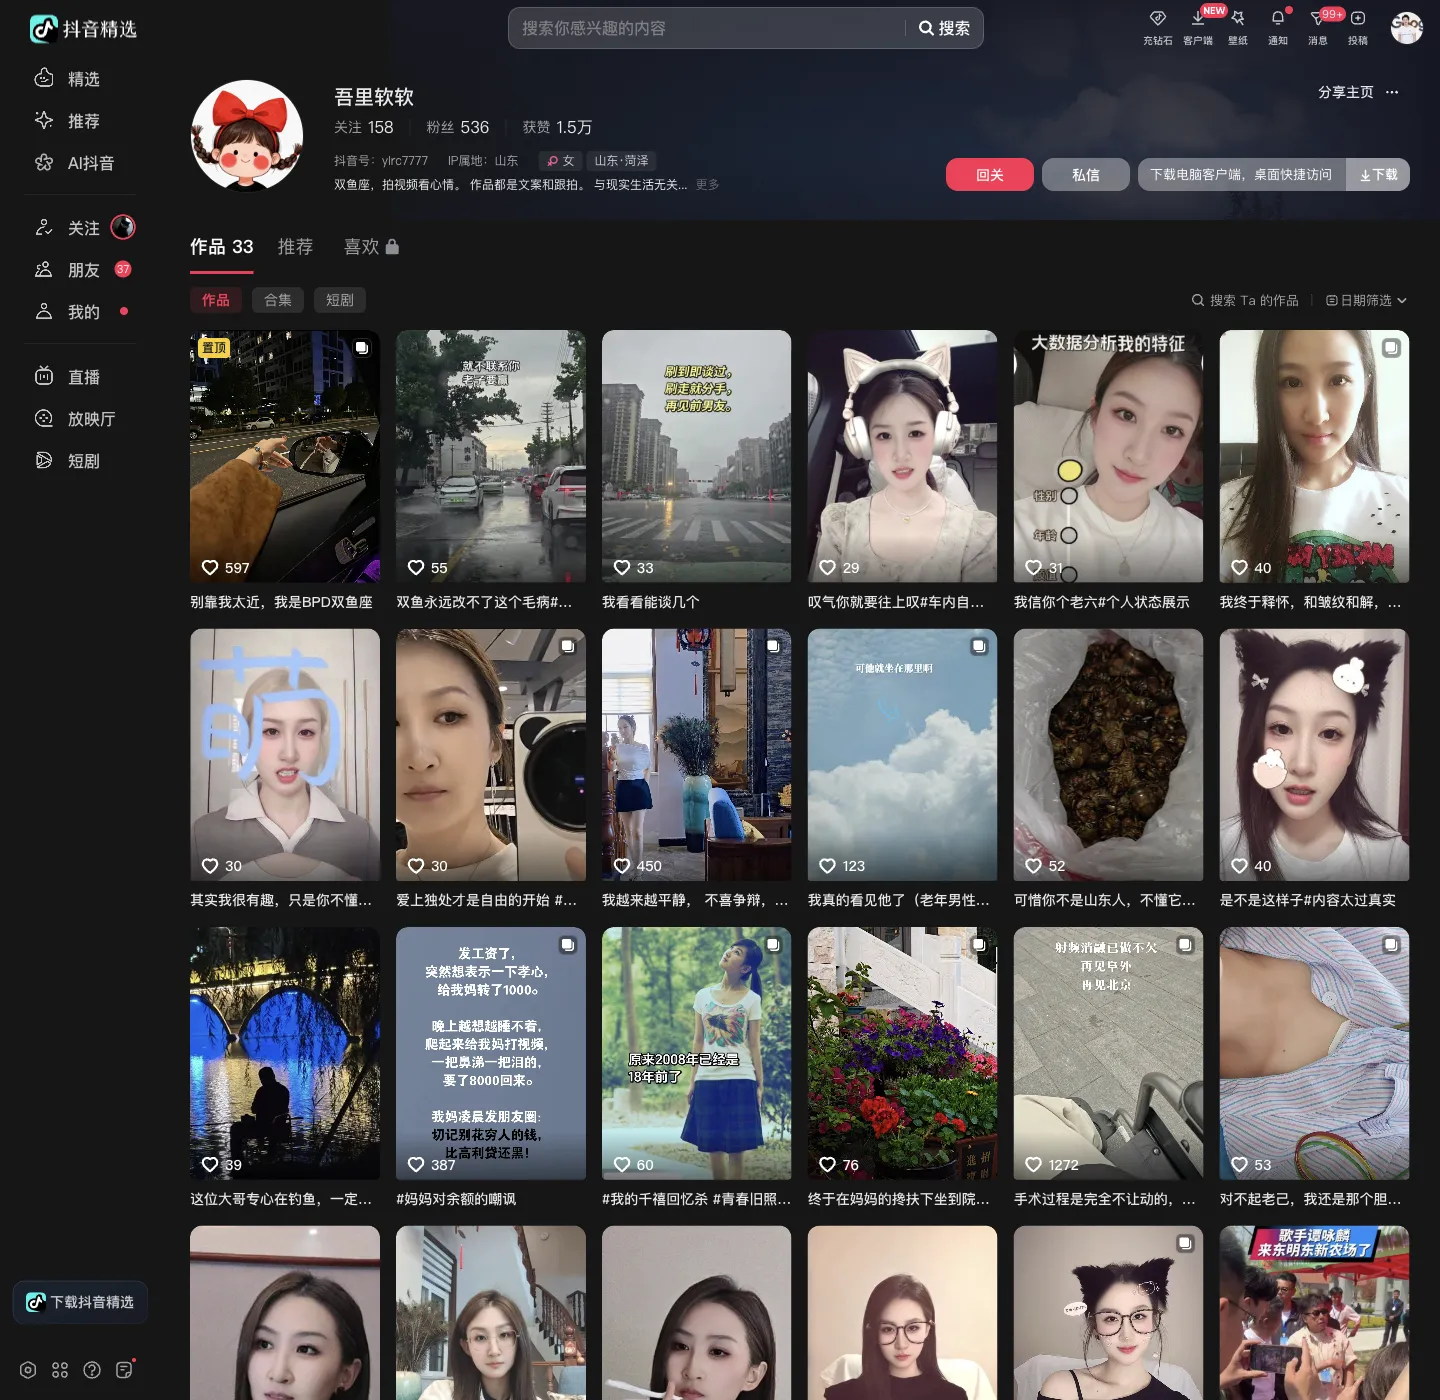Click the 私信 message button
The height and width of the screenshot is (1400, 1440).
tap(1086, 175)
